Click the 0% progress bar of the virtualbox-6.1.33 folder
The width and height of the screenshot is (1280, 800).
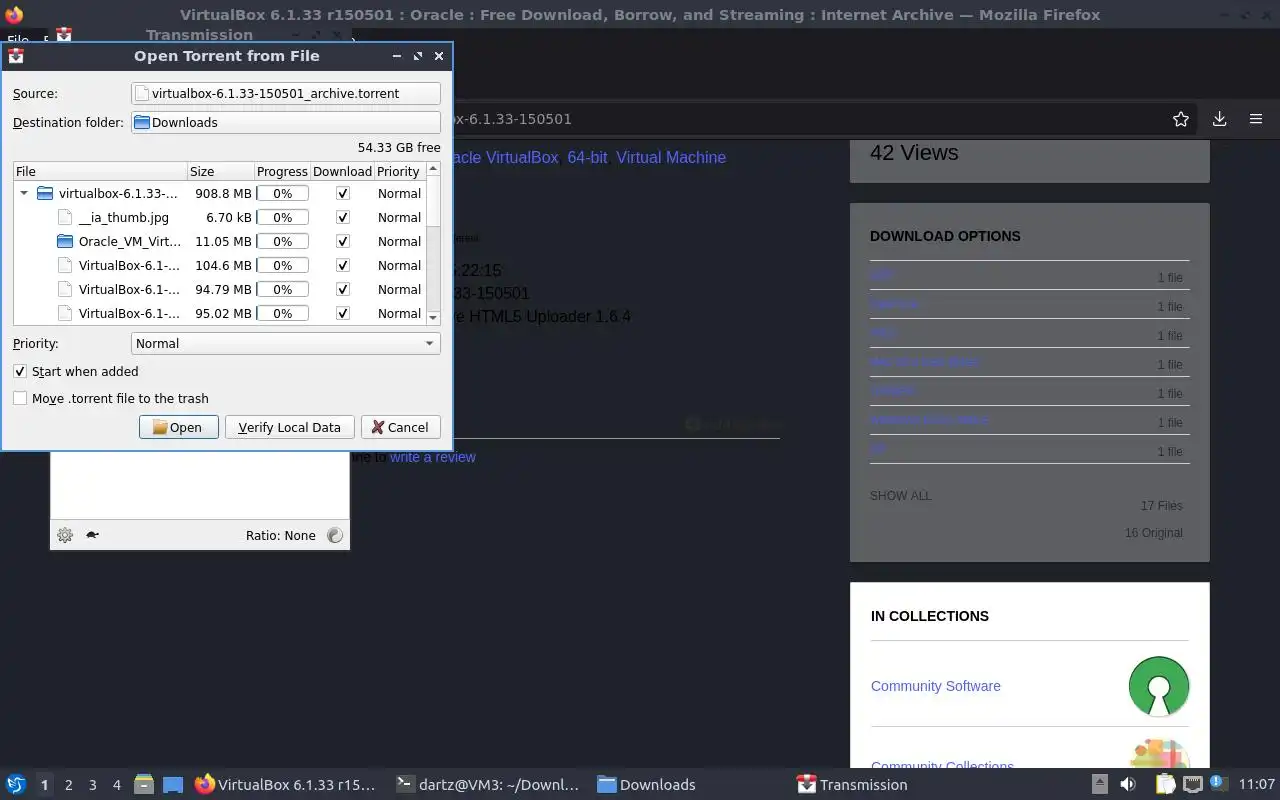[283, 193]
